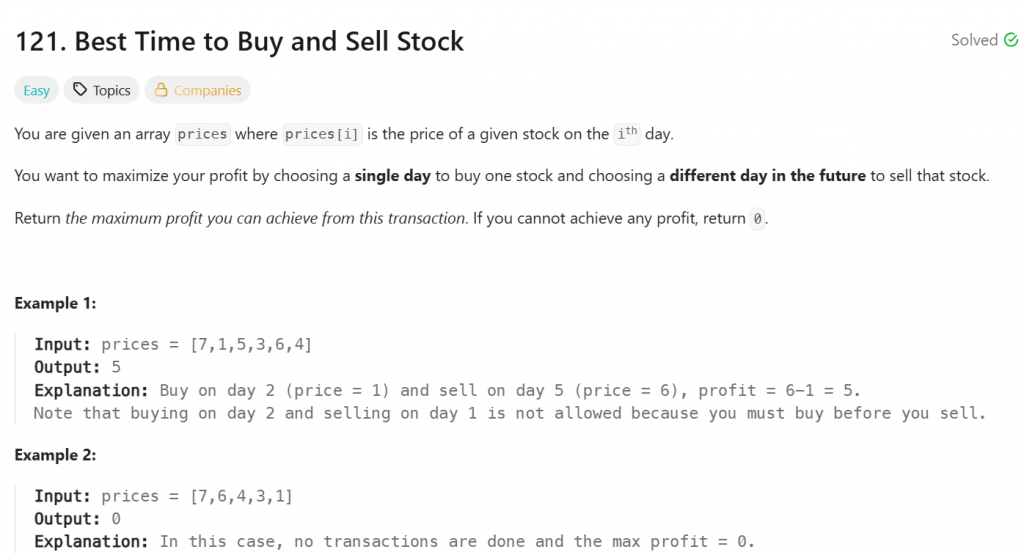Click the Example 2 Output label
This screenshot has width=1024, height=555.
click(x=67, y=518)
